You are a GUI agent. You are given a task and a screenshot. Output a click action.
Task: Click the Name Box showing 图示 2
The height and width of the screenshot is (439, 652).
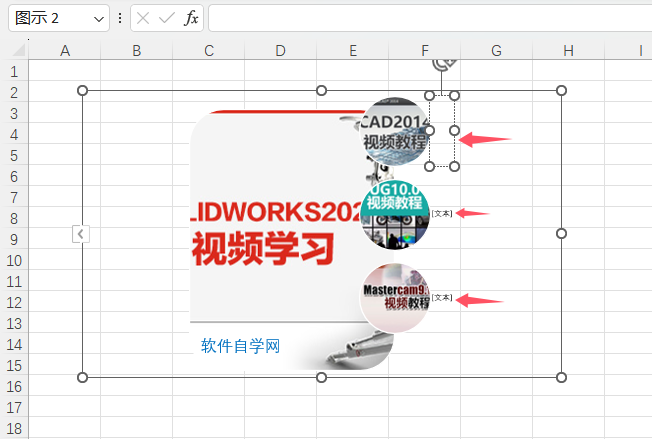tap(59, 18)
